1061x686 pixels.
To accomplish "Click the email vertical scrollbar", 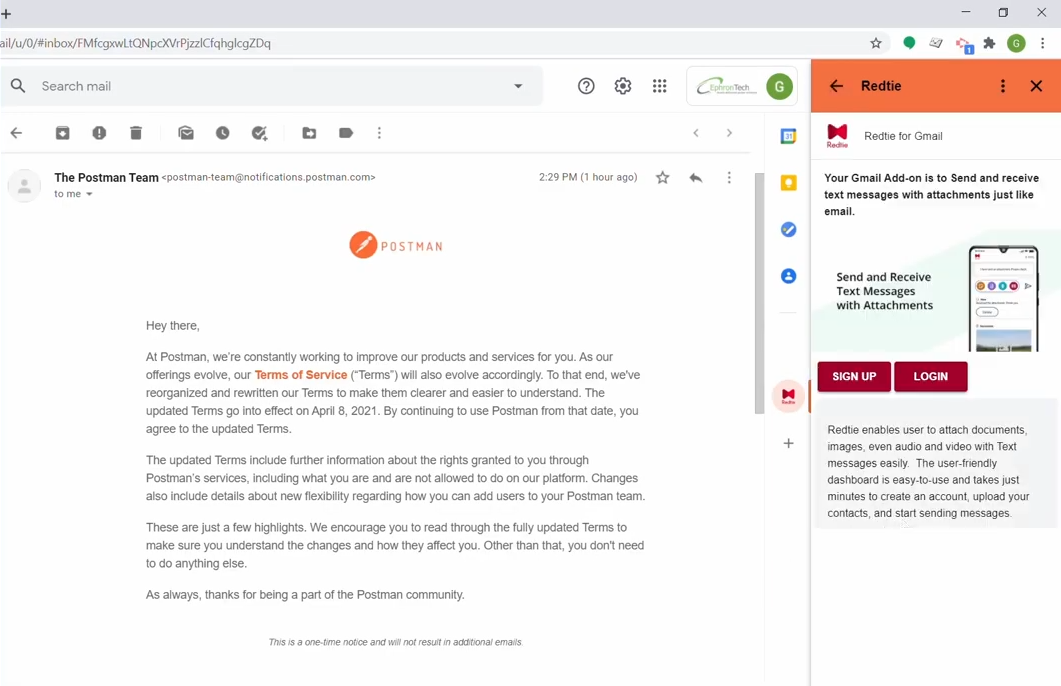I will (x=759, y=293).
